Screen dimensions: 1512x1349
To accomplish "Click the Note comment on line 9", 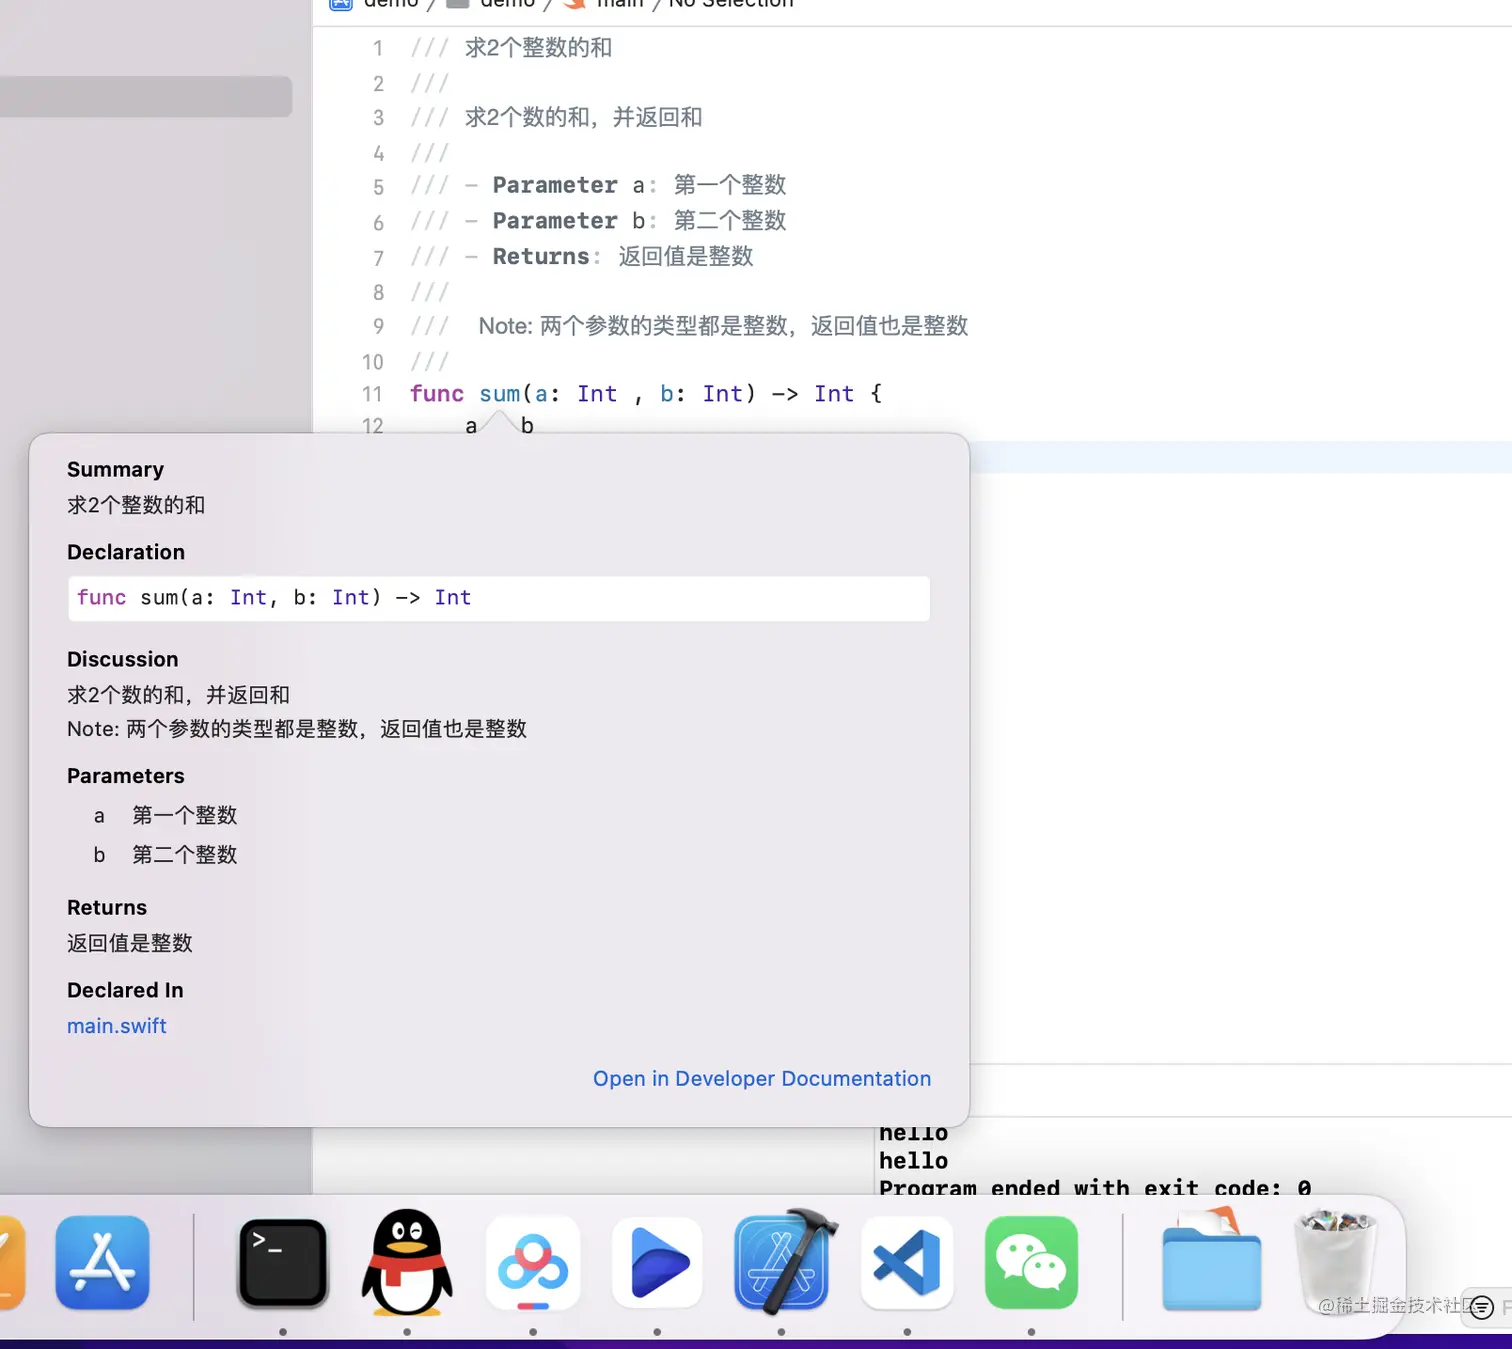I will pos(689,326).
